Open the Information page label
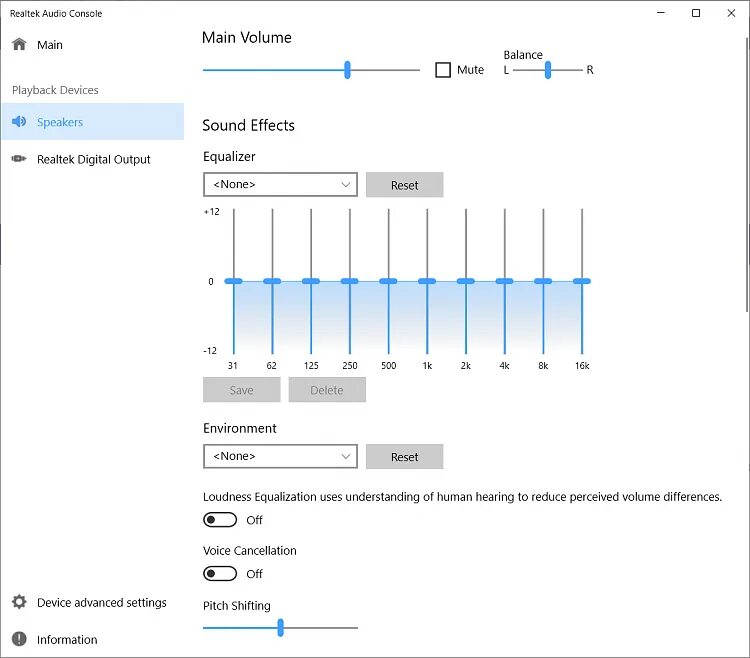 pyautogui.click(x=67, y=640)
